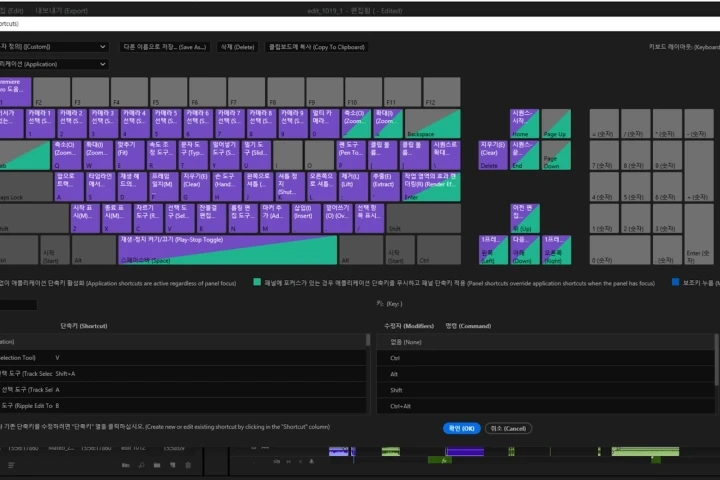The width and height of the screenshot is (720, 480).
Task: Click the New Bin folder icon
Action: 157,465
